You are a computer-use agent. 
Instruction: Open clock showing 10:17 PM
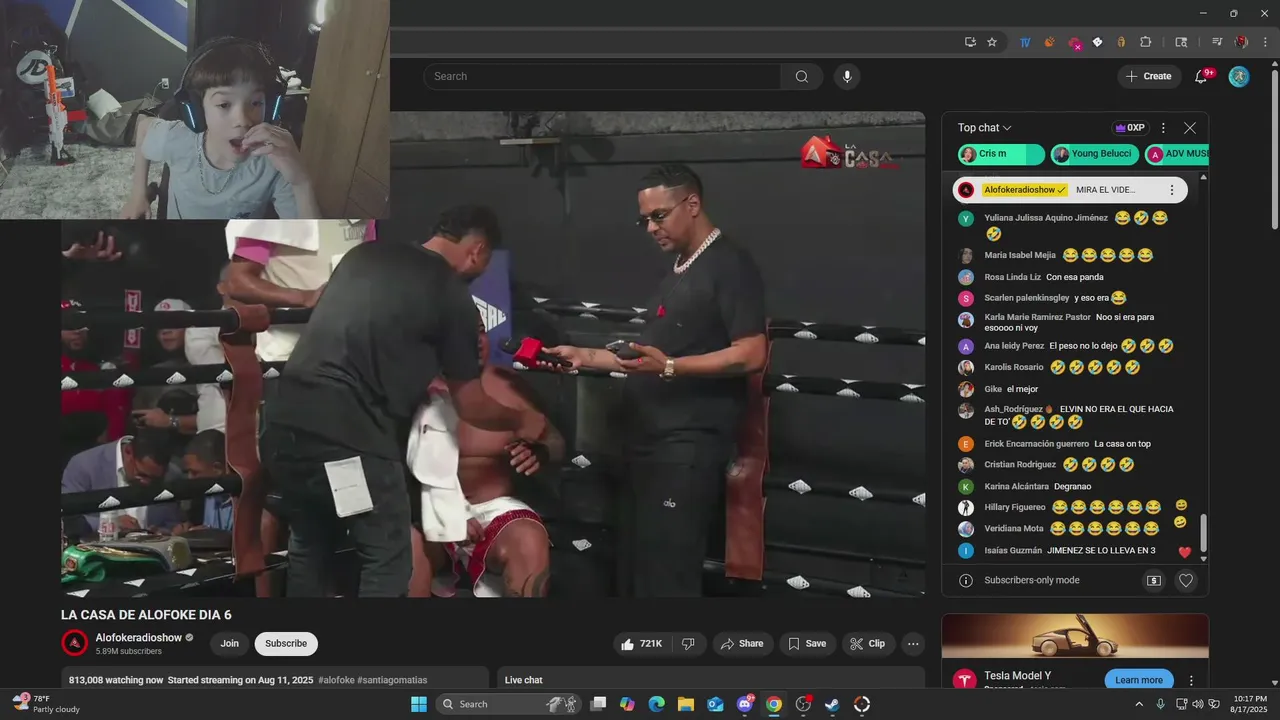[1250, 704]
